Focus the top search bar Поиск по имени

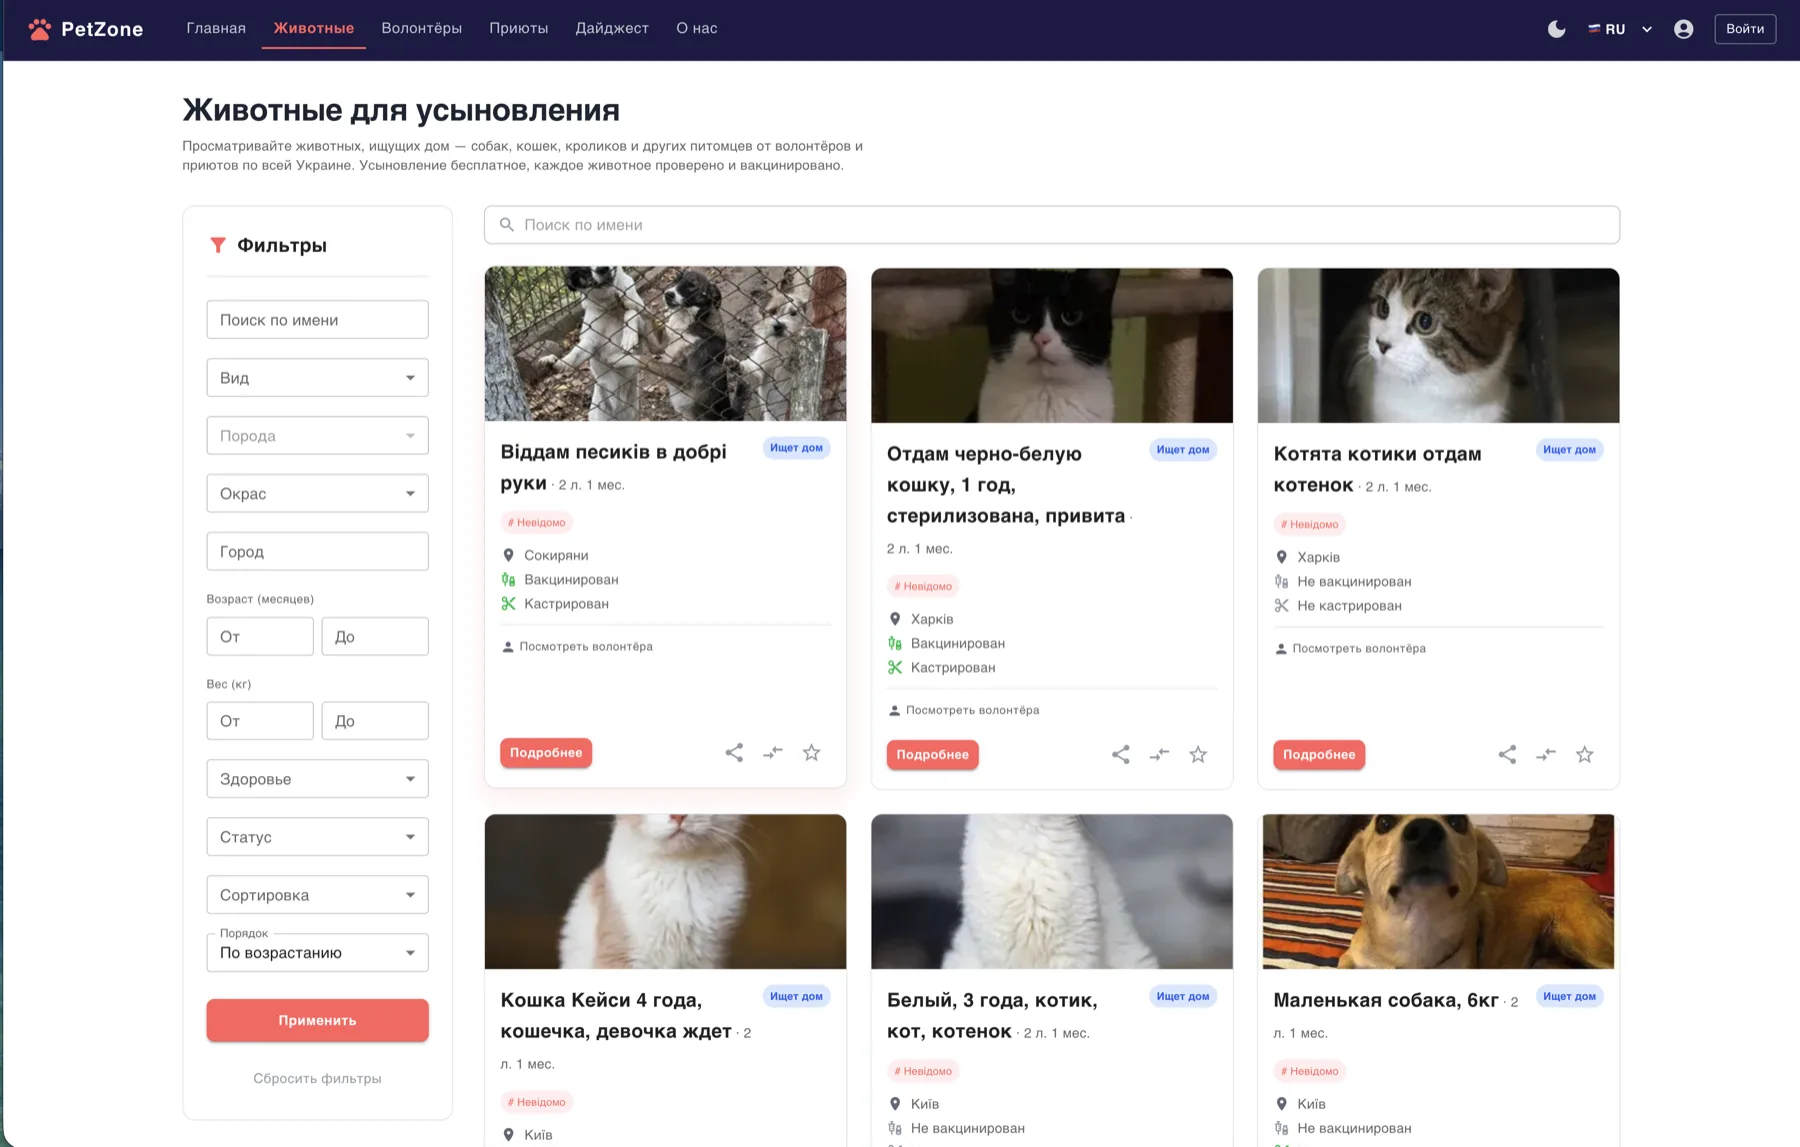[1051, 225]
